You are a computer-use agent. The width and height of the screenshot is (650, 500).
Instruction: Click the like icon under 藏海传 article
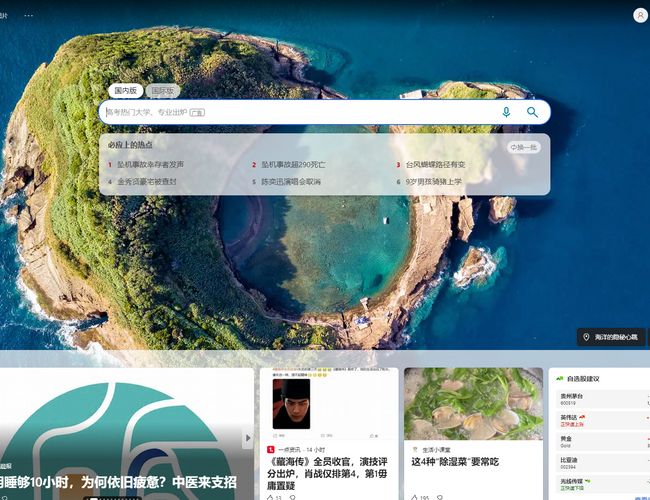pos(270,497)
